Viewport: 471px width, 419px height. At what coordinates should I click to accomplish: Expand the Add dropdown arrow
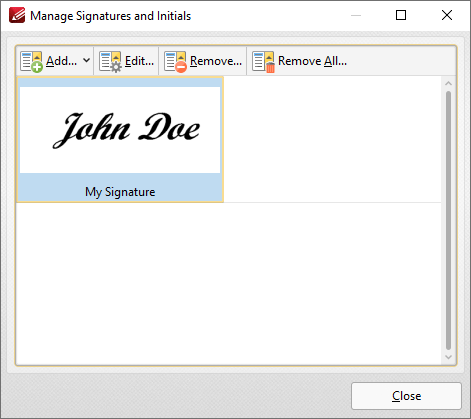tap(86, 61)
